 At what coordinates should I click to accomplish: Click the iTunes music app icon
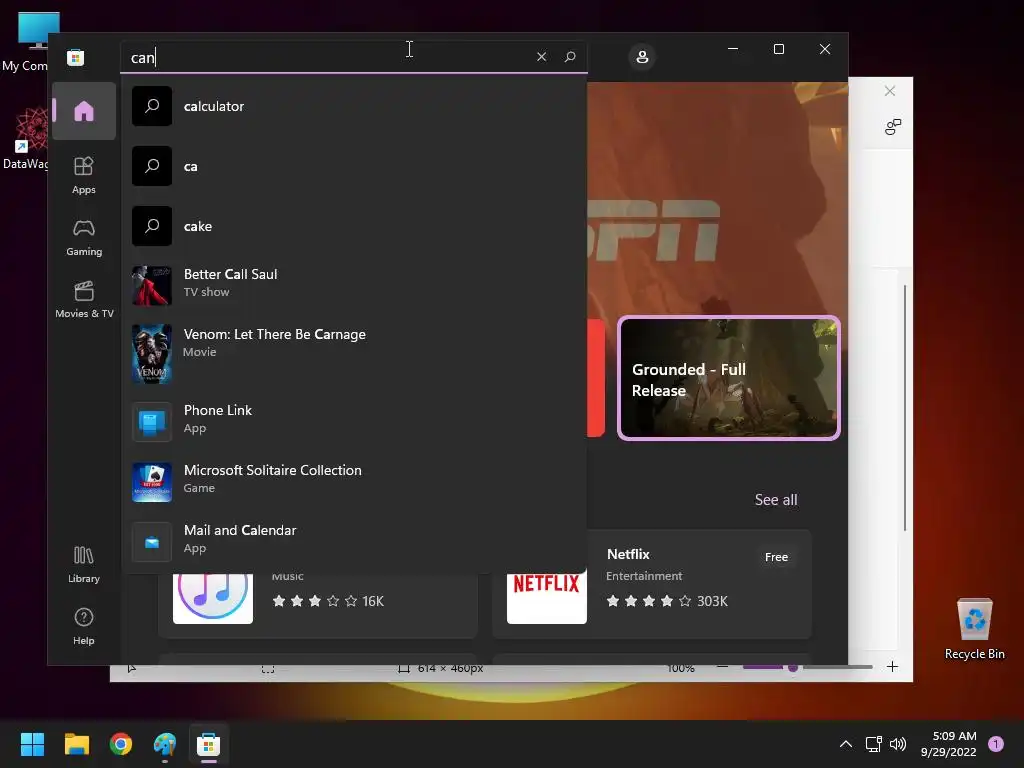coord(213,599)
